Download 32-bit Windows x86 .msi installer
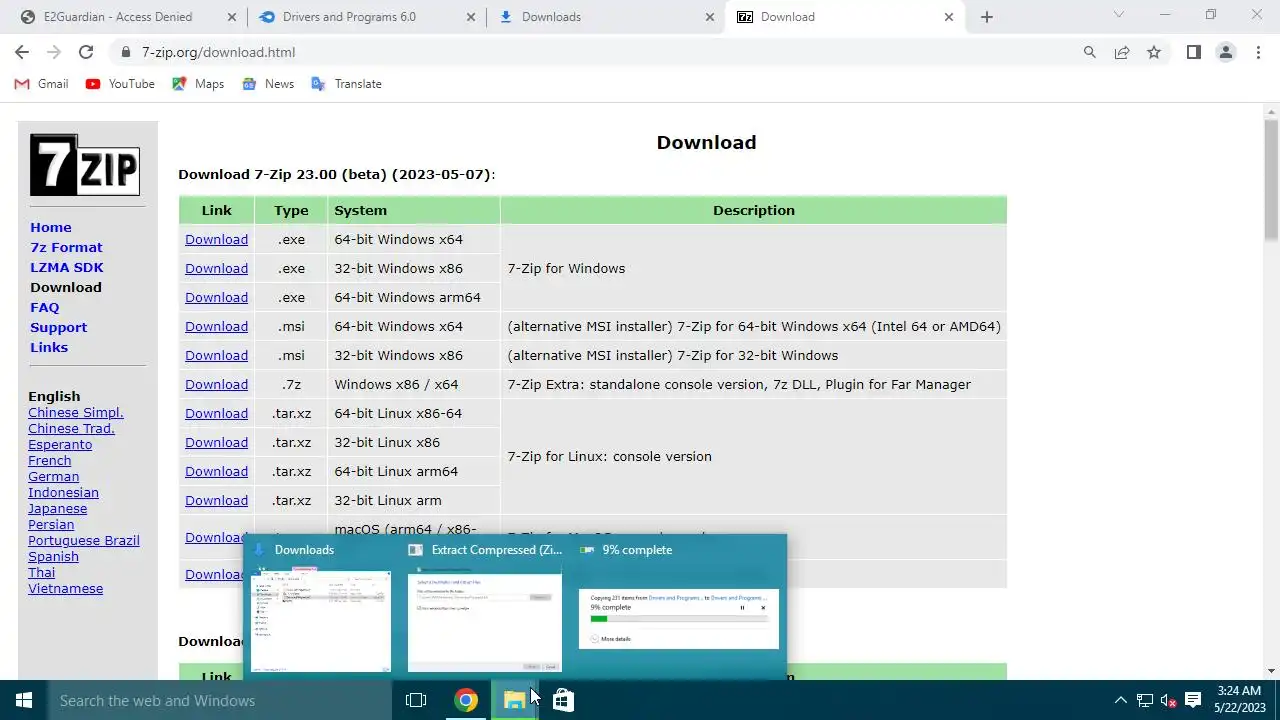Screen dimensions: 1280x720 pos(216,356)
